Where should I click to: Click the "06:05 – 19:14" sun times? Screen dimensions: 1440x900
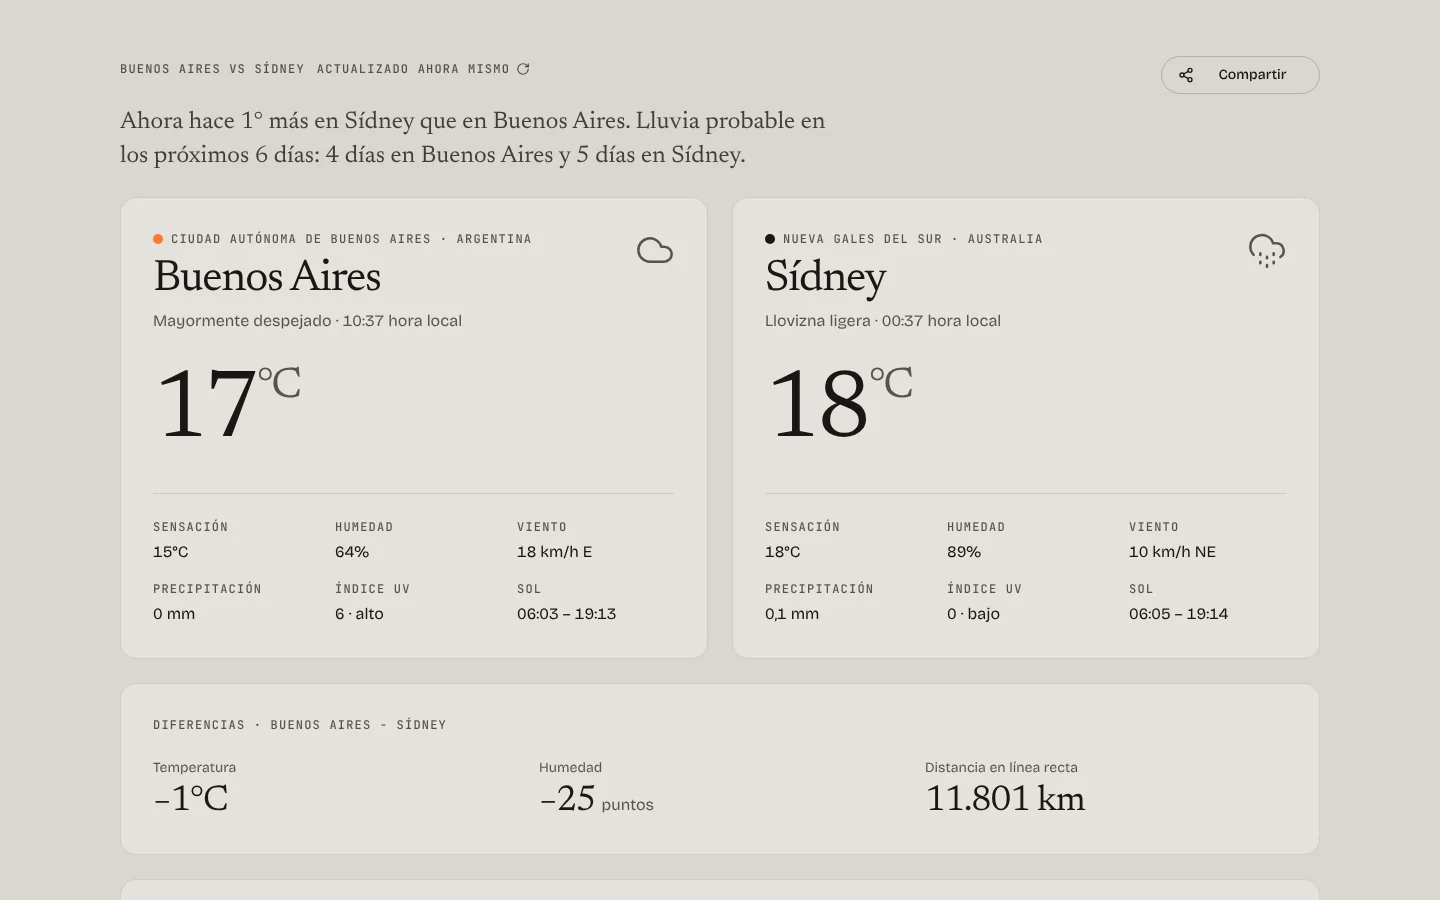(x=1179, y=614)
